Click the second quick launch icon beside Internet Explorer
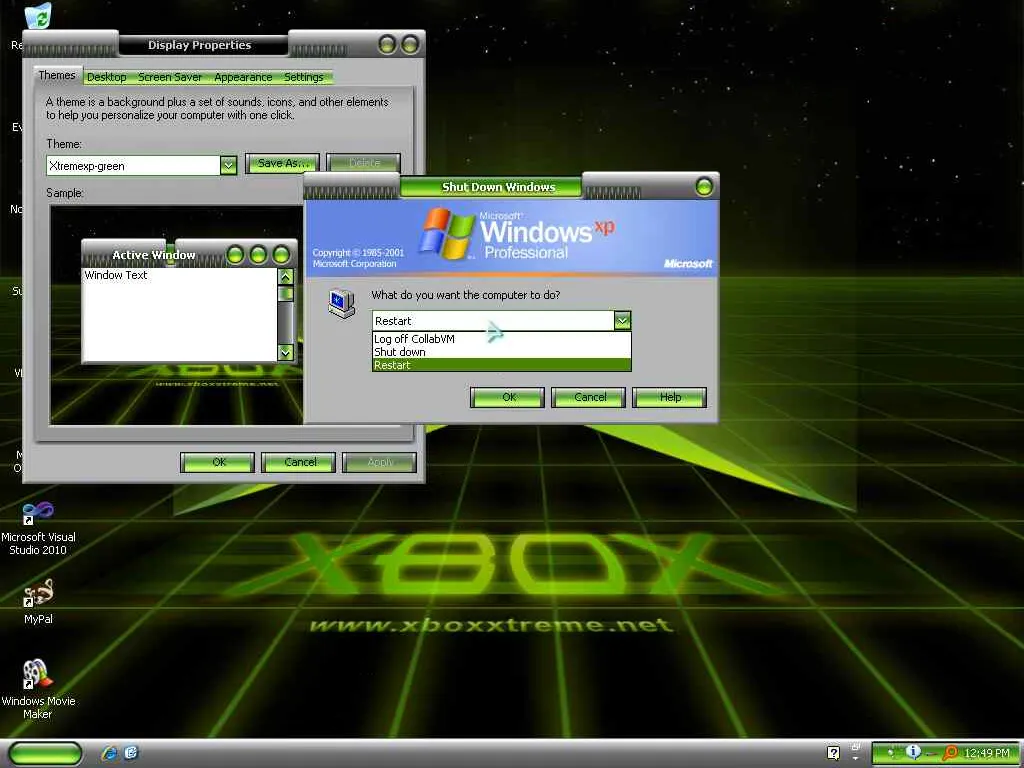 [x=131, y=753]
